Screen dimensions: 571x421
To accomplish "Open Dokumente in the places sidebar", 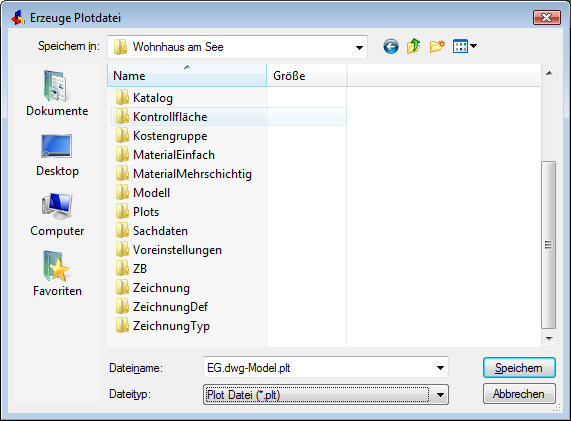I will (57, 93).
